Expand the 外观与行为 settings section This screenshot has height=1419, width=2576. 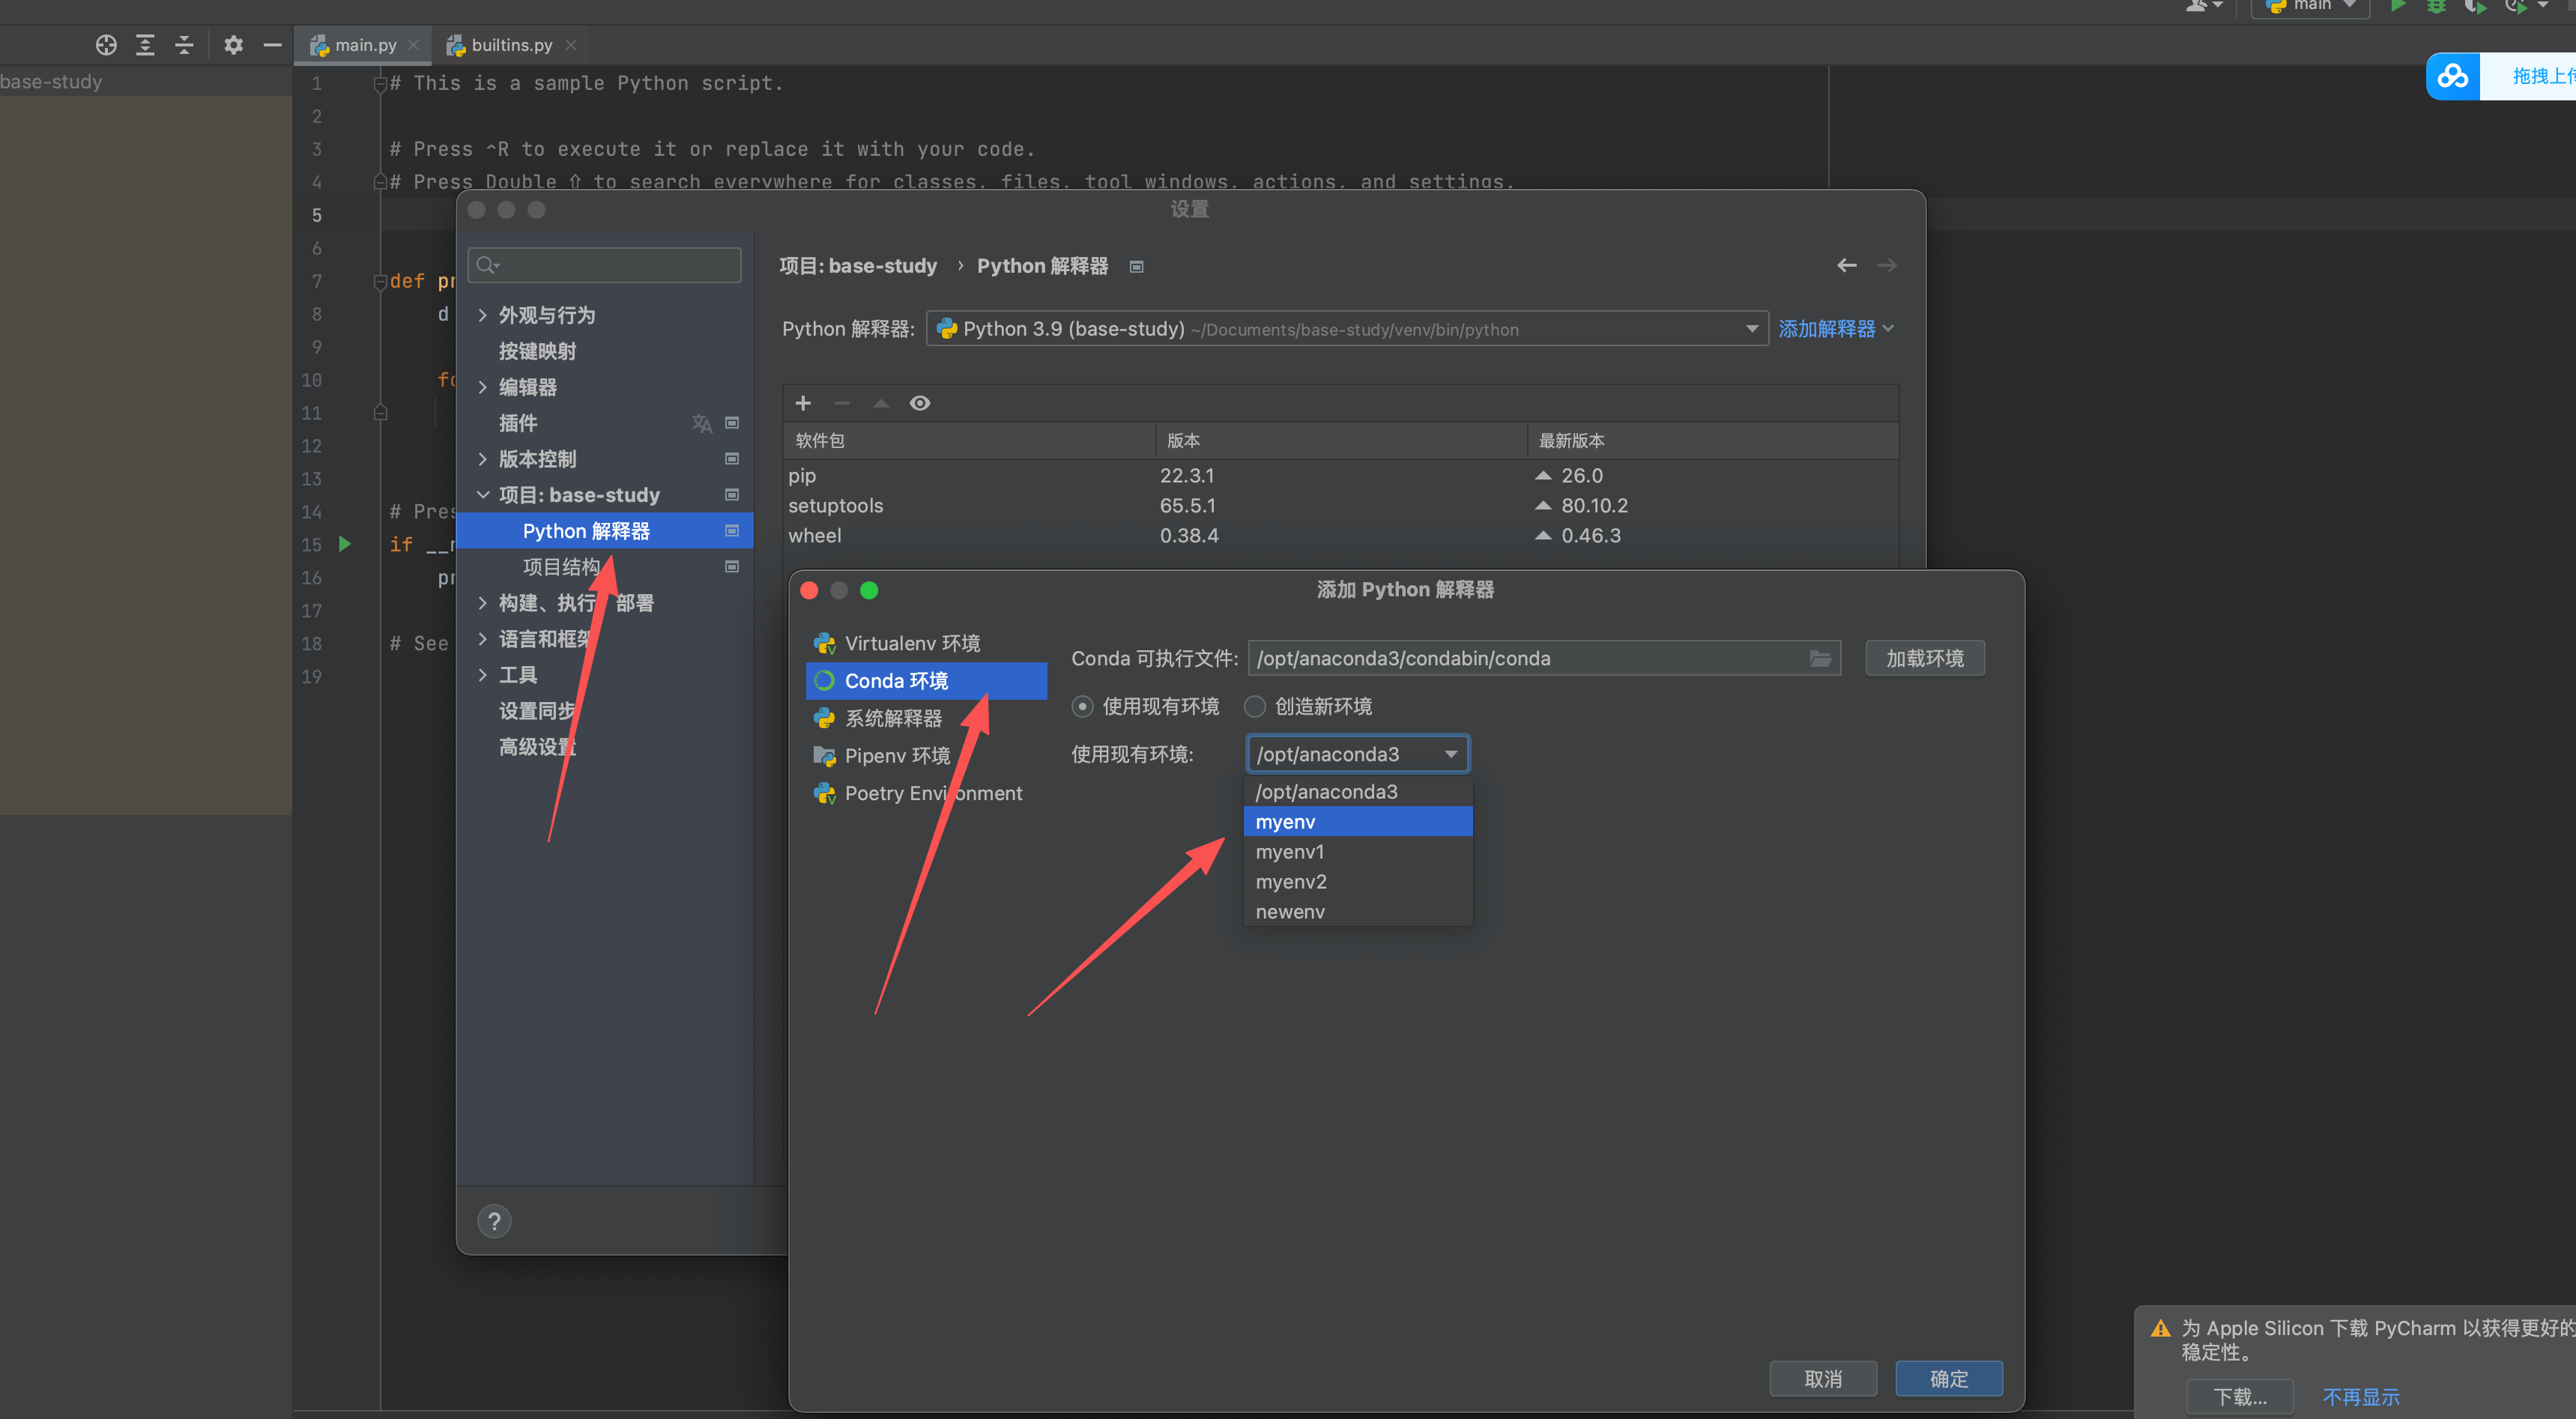(483, 315)
